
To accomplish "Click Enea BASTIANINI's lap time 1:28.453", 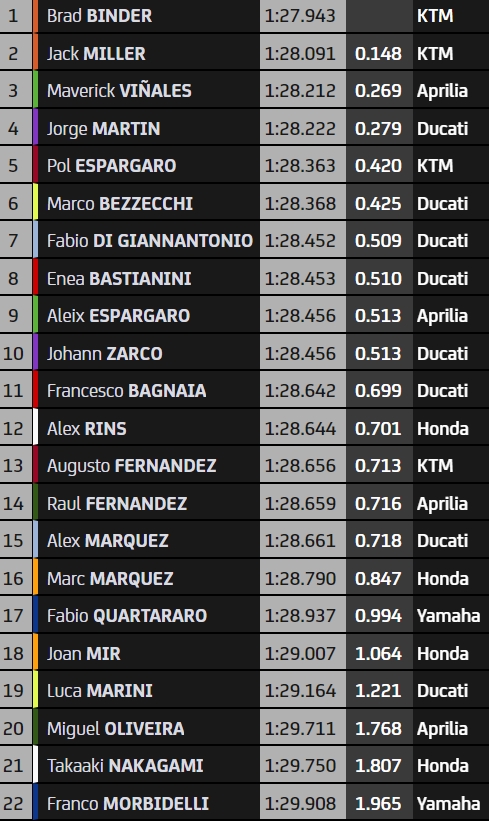I will pos(300,278).
